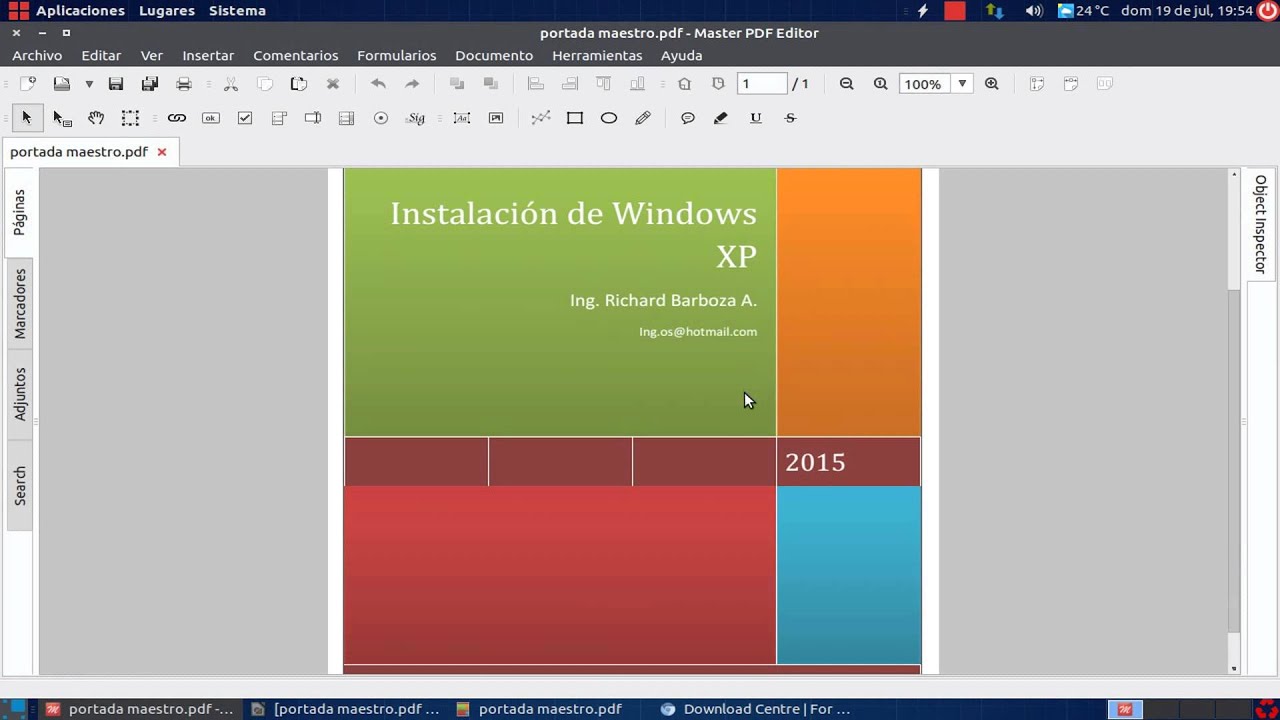1280x720 pixels.
Task: Activate the Hand pan tool
Action: (96, 118)
